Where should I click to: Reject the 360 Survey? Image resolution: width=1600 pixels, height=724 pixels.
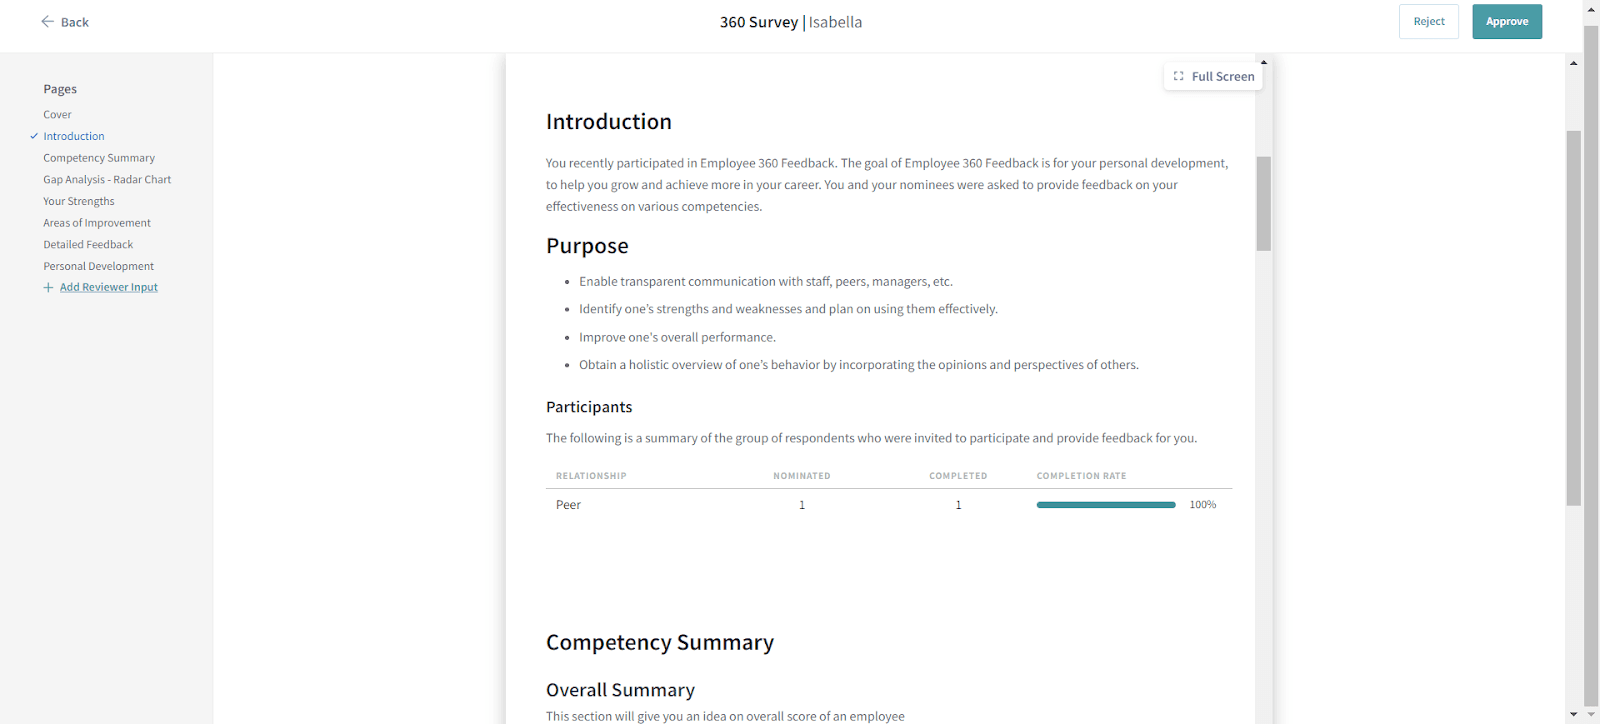[1428, 21]
